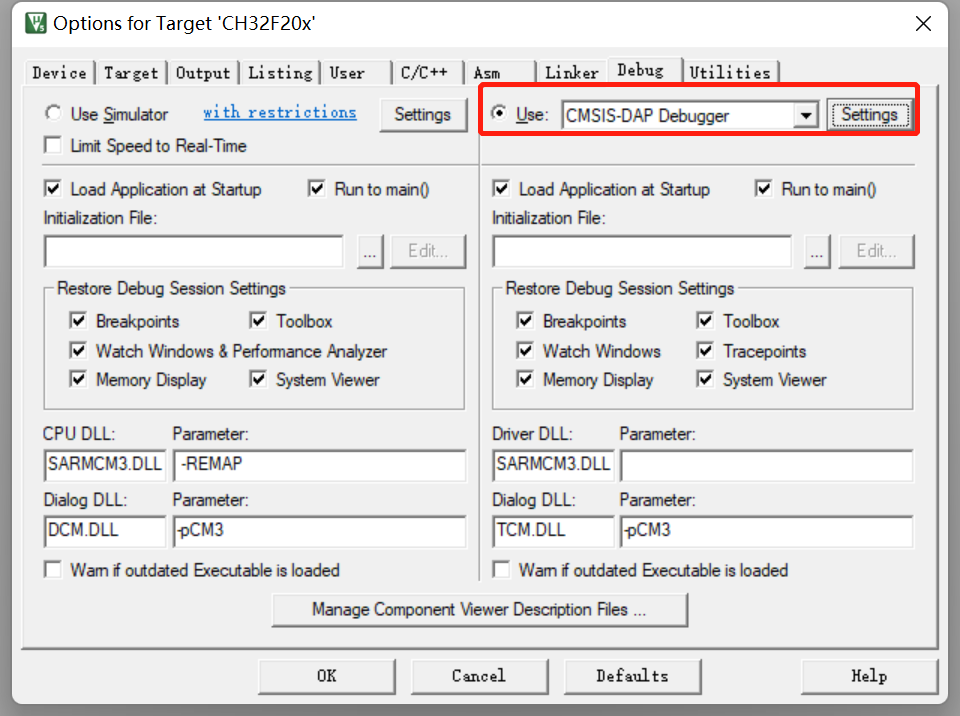Open the simulator Settings button
Screen dimensions: 960x716
coord(422,115)
